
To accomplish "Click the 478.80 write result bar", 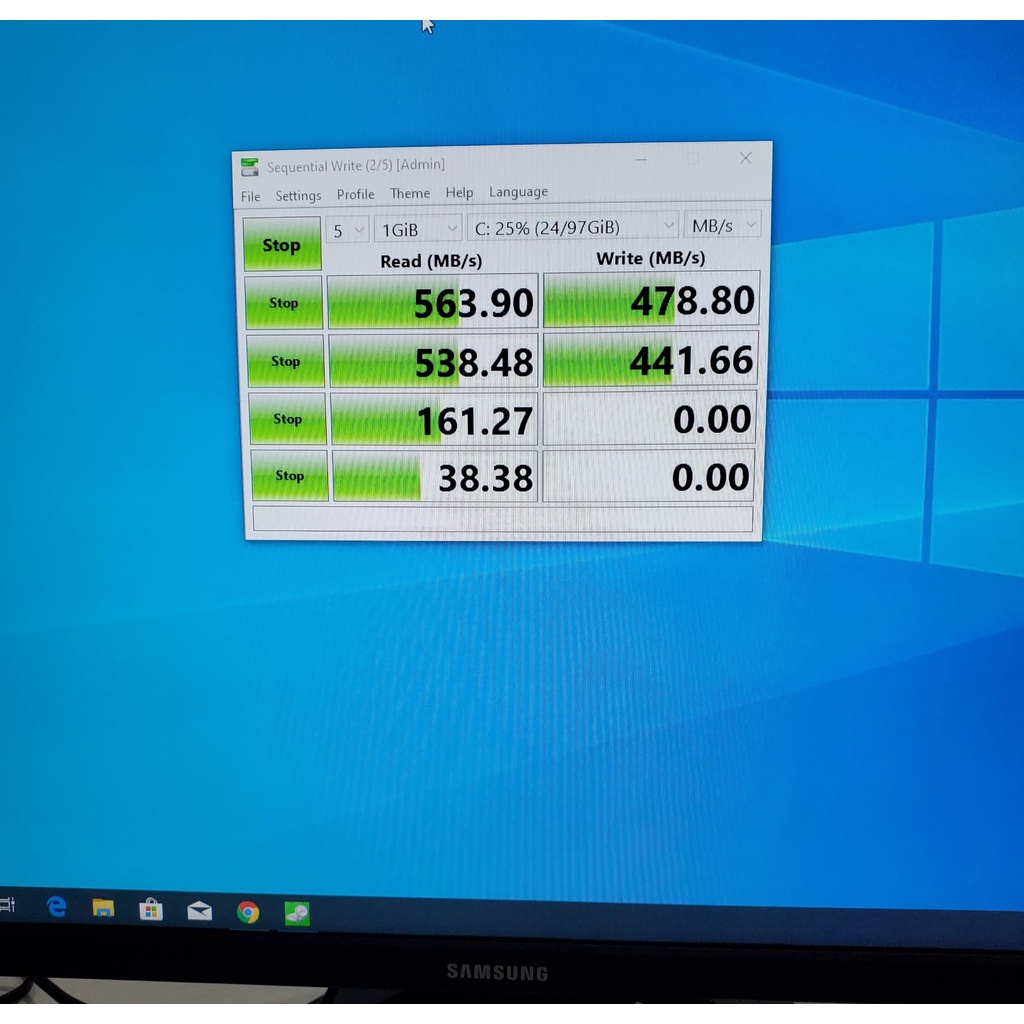I will 651,300.
